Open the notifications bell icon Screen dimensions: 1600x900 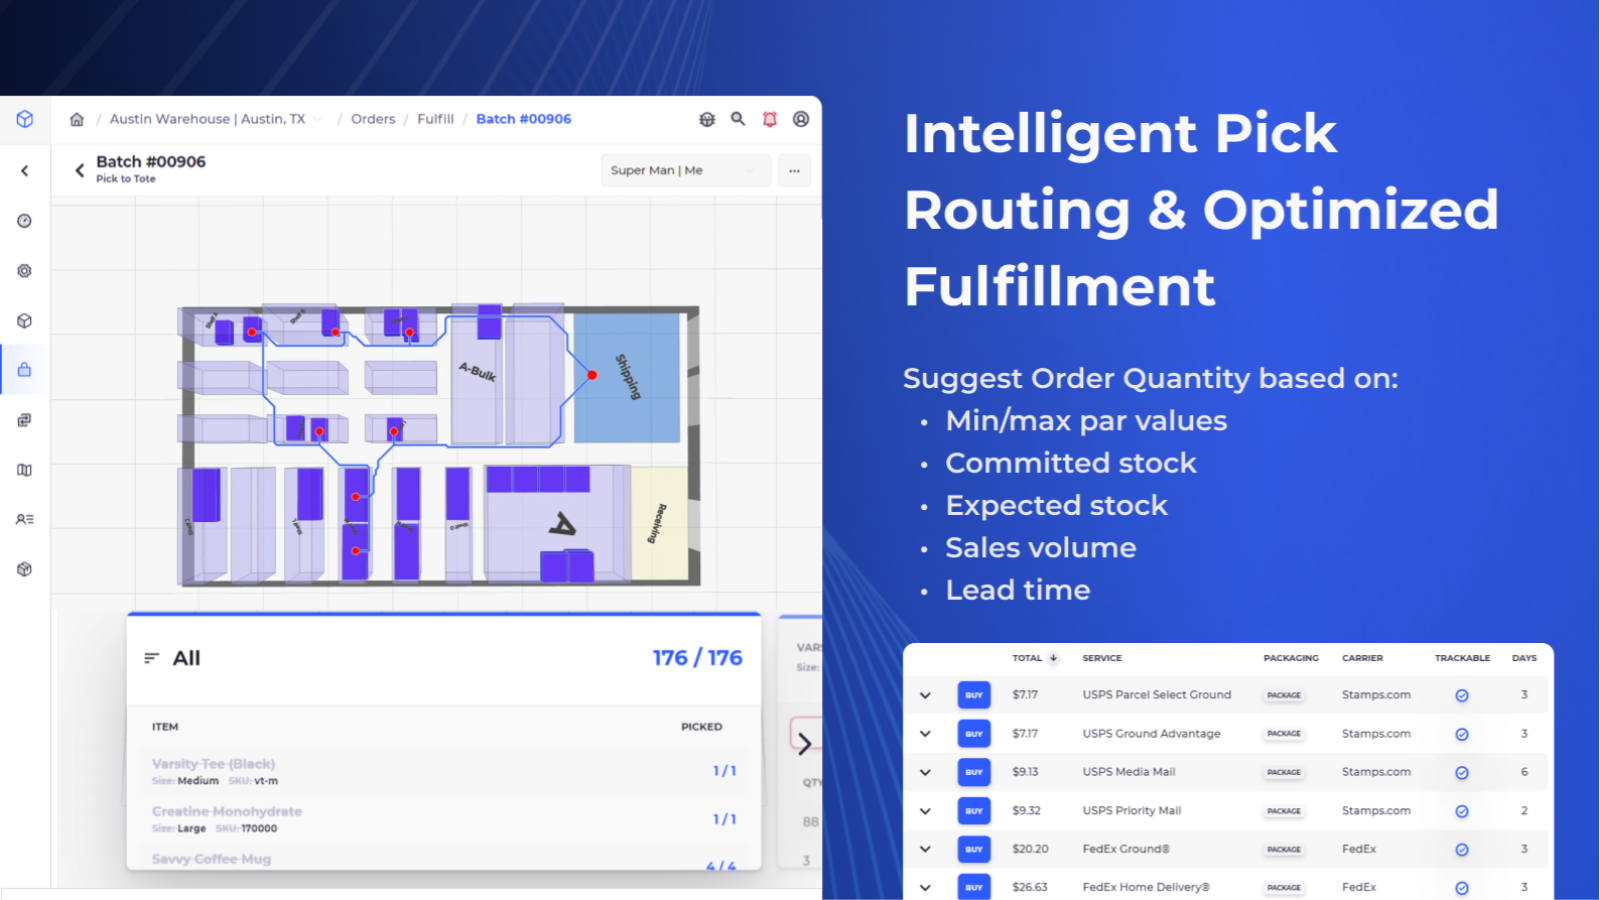769,119
